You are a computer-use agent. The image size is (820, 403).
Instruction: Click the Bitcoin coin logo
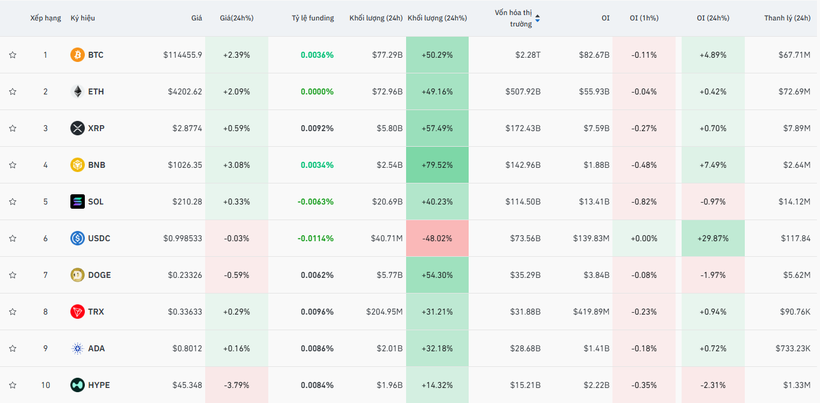click(77, 55)
